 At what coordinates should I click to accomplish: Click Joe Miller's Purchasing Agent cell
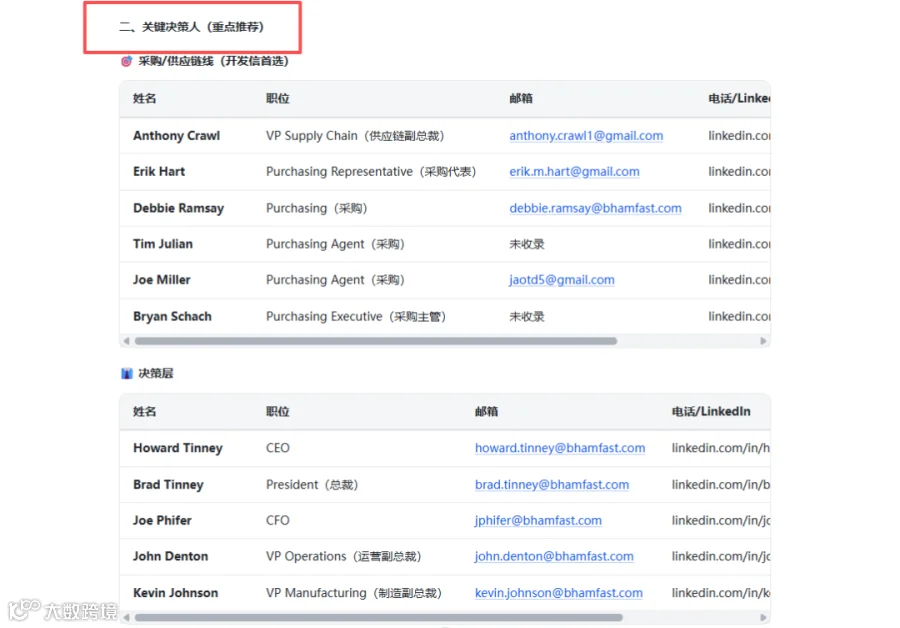[335, 280]
